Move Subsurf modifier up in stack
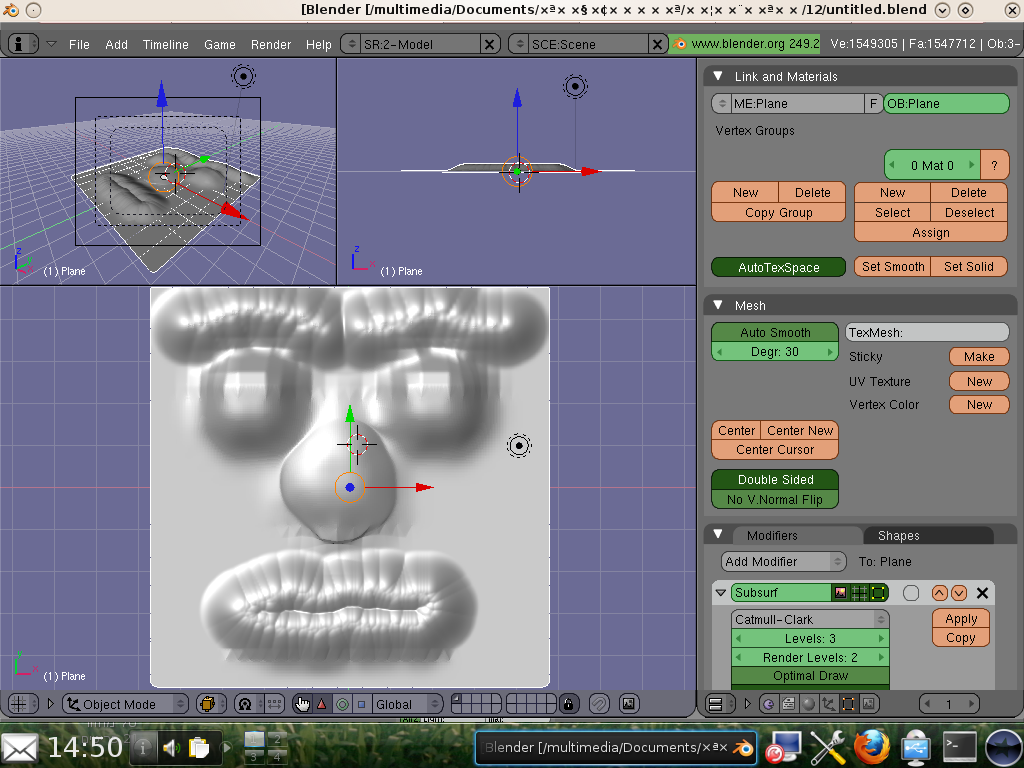This screenshot has width=1024, height=768. [x=939, y=593]
